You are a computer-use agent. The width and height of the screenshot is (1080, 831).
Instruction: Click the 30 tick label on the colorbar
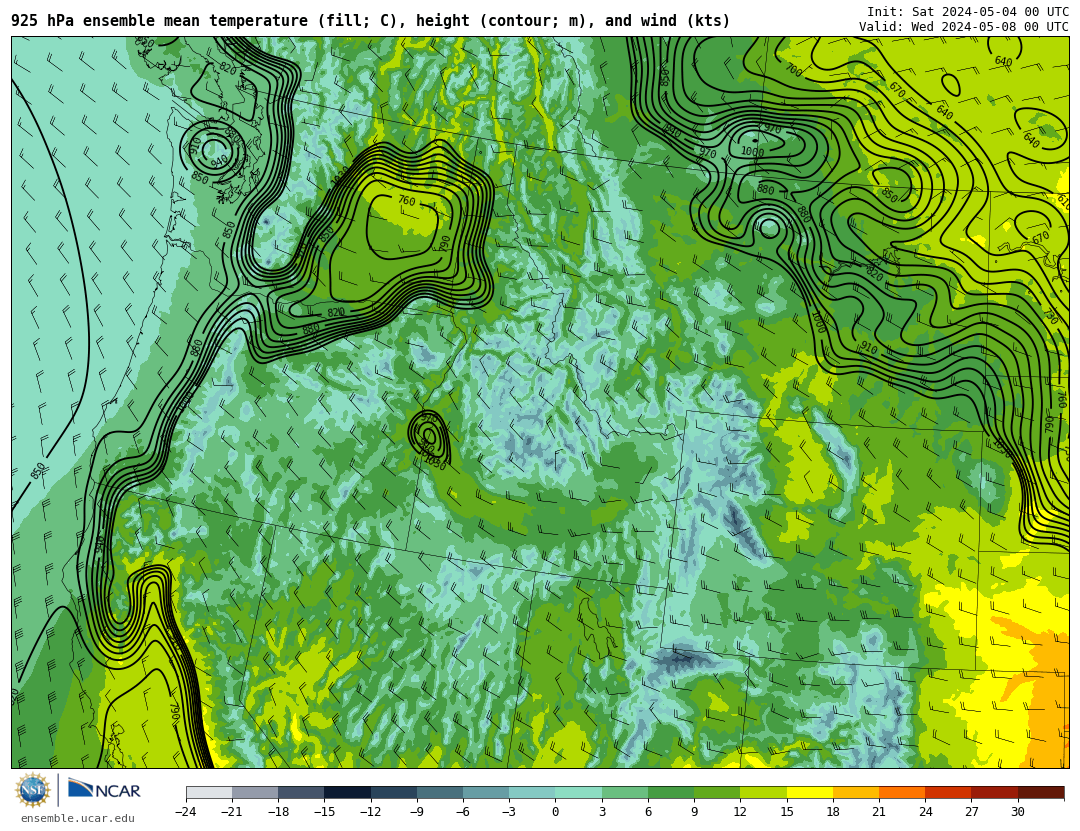[x=1017, y=812]
